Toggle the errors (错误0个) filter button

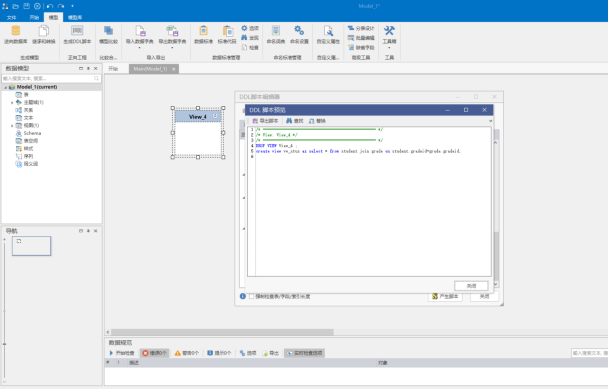pos(155,353)
